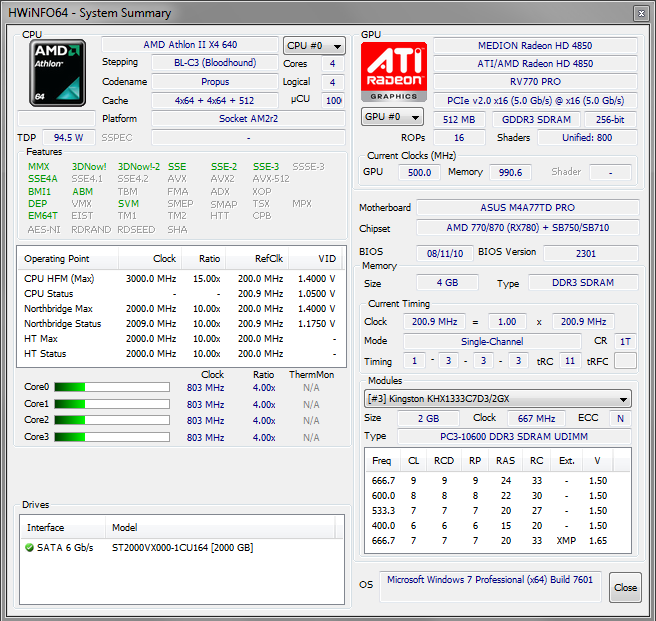Click the RefClk column header
Screen dimensions: 656x621
coord(257,259)
